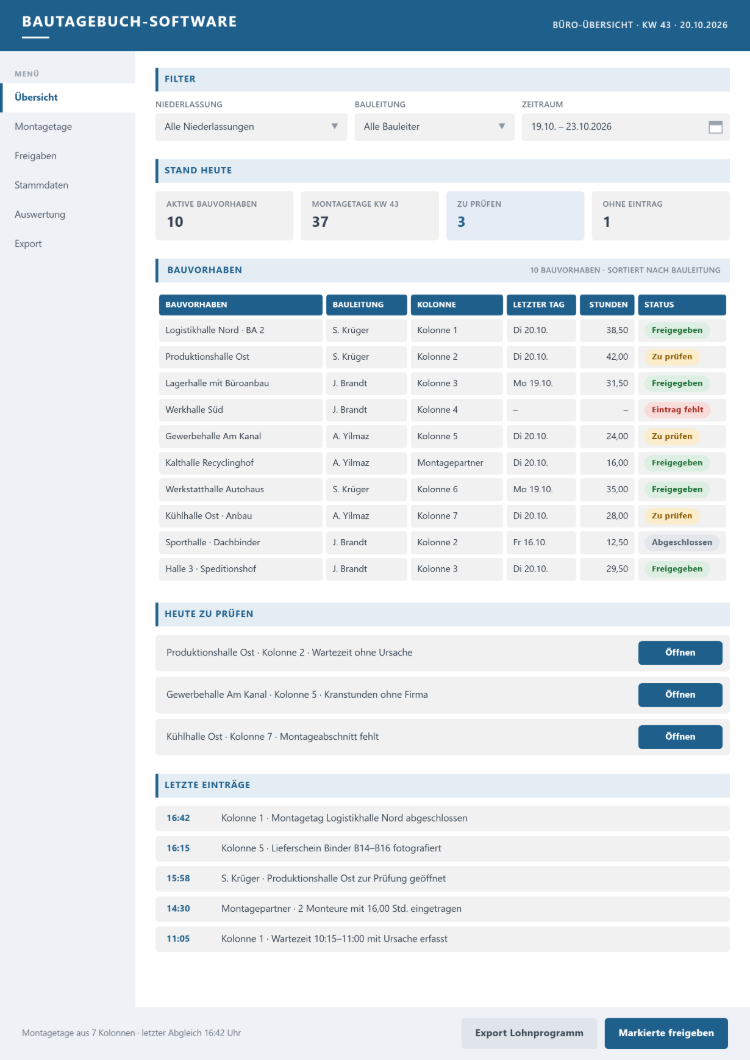Click the Fr 16.10. date cell

coord(541,542)
